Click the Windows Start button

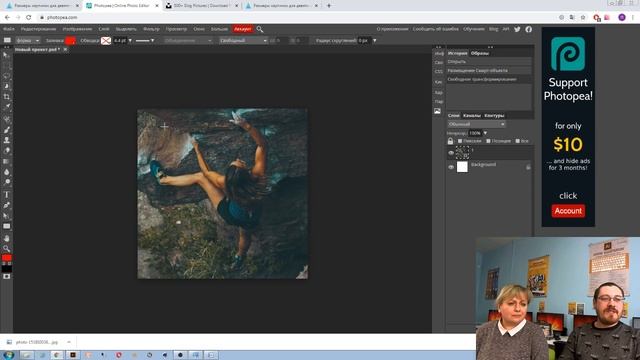pyautogui.click(x=8, y=355)
